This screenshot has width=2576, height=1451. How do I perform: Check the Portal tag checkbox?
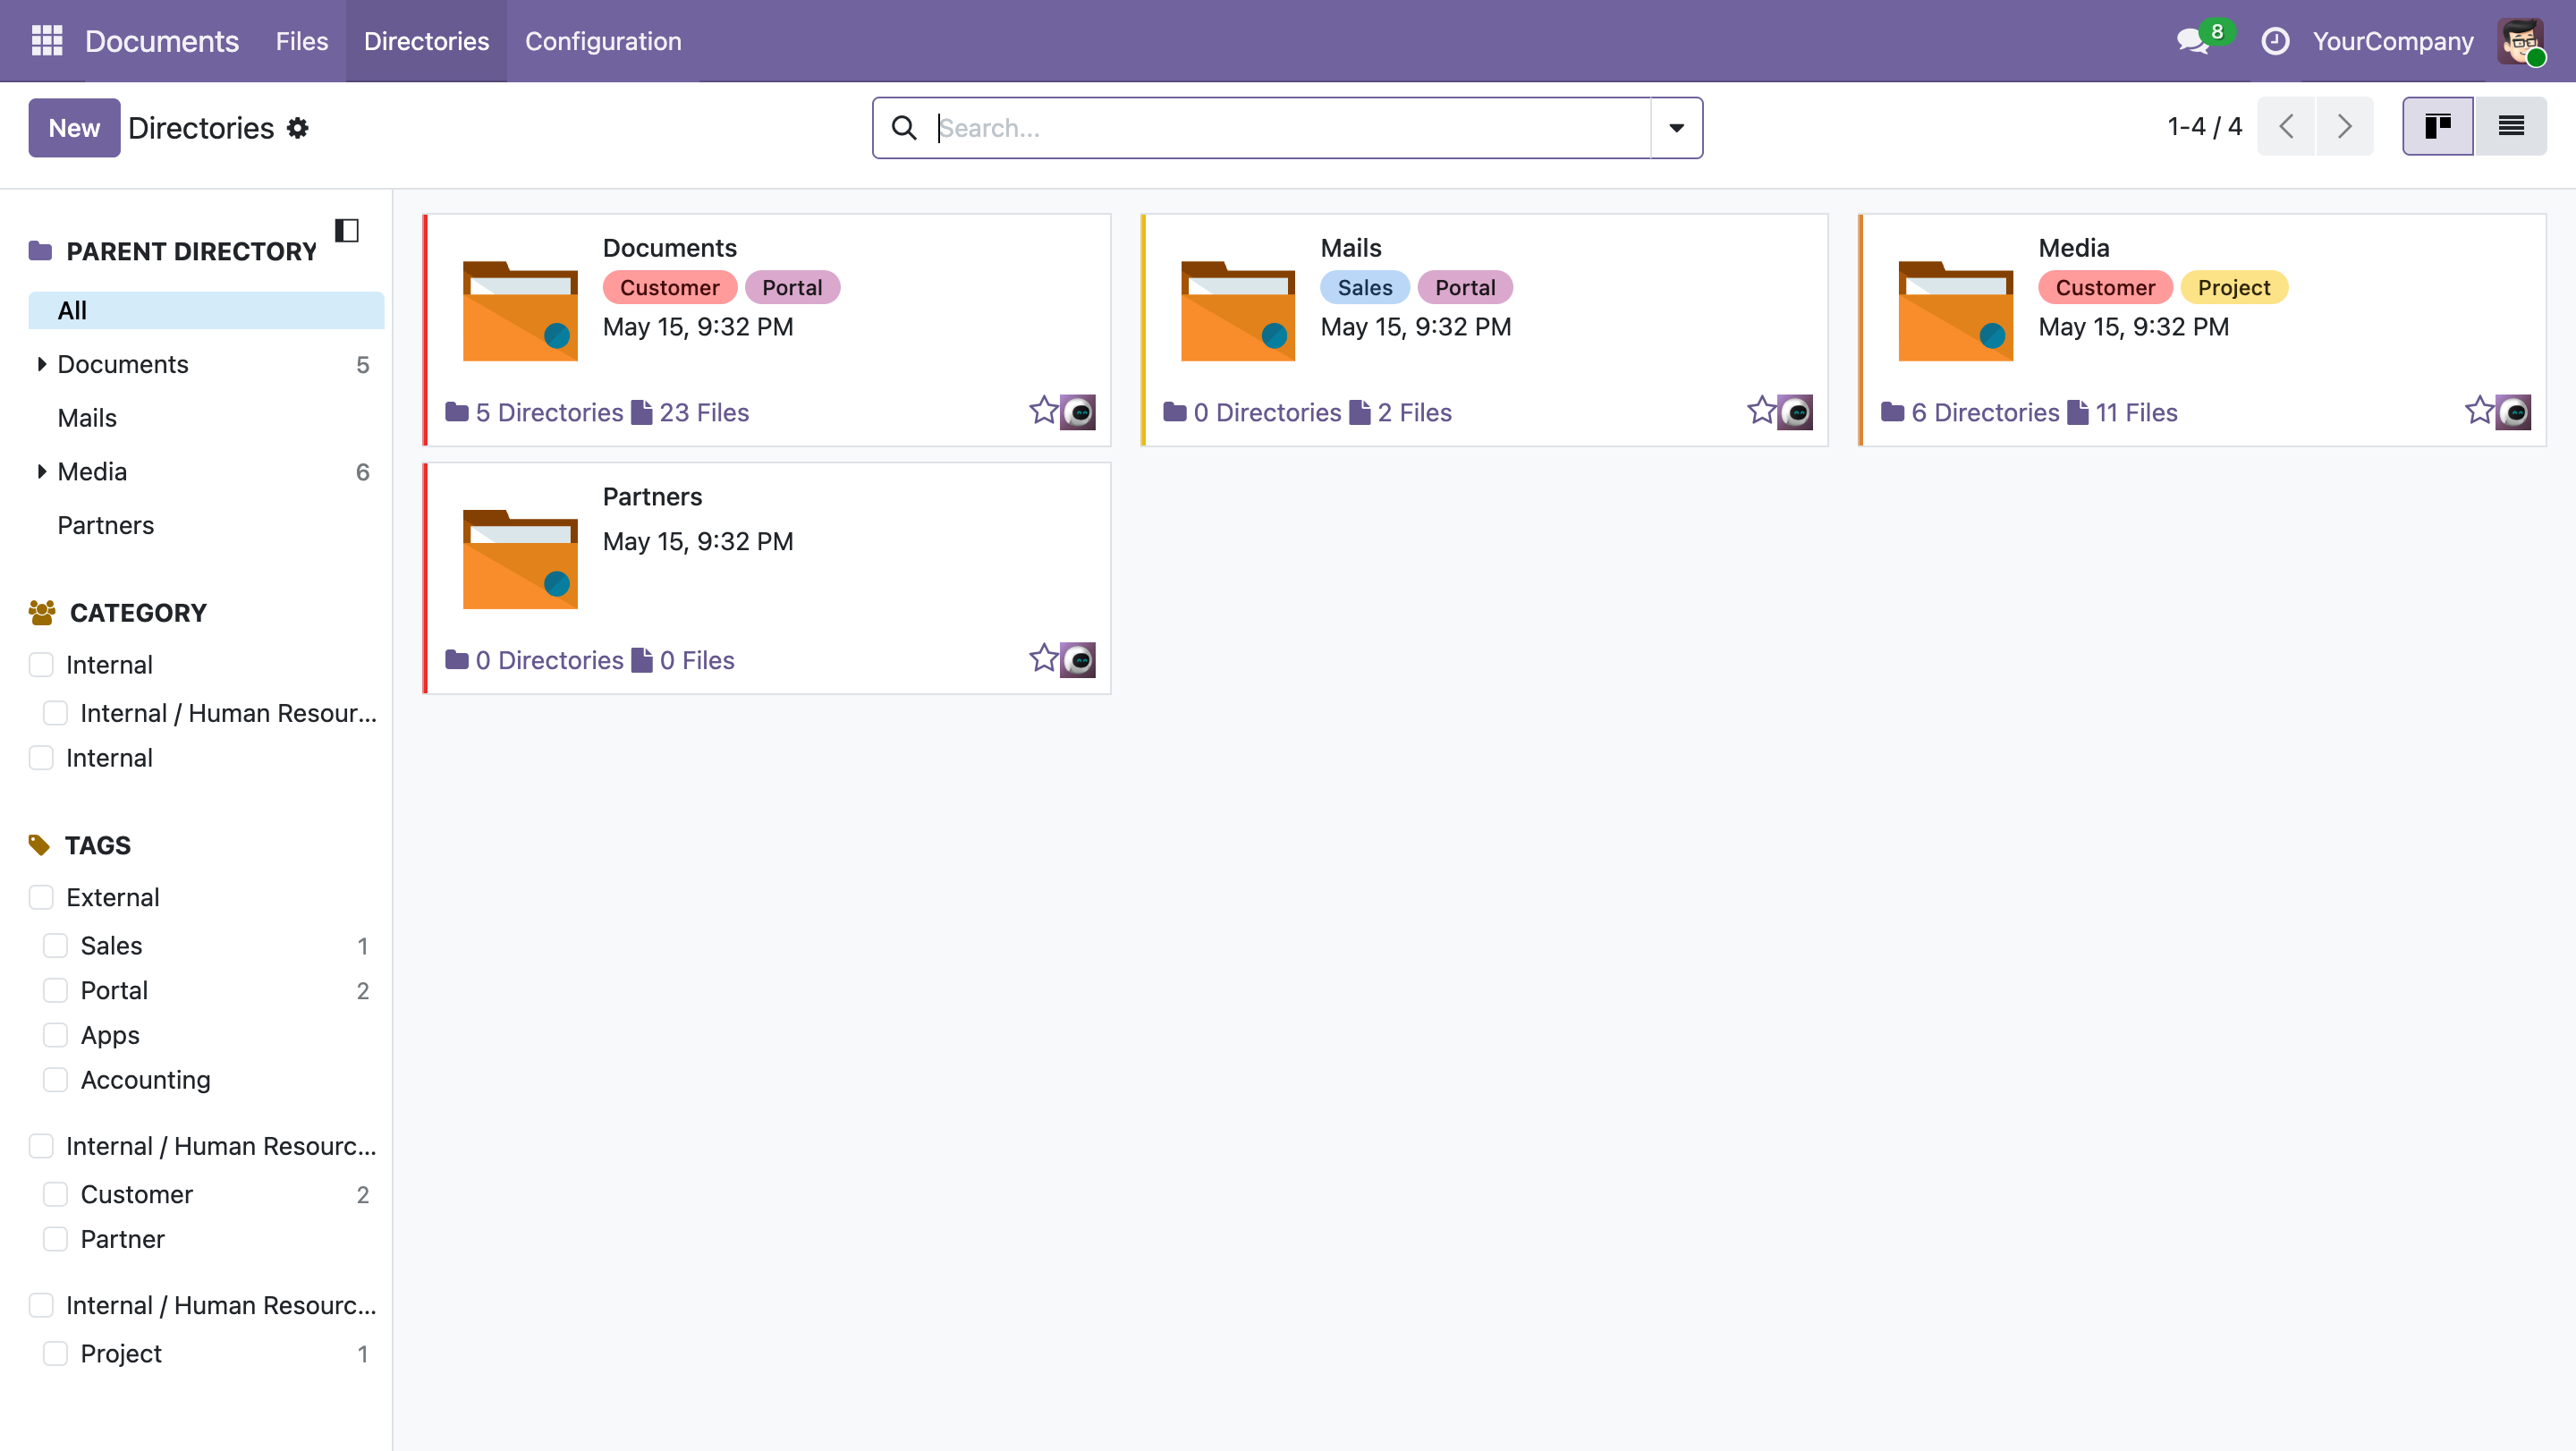coord(55,990)
